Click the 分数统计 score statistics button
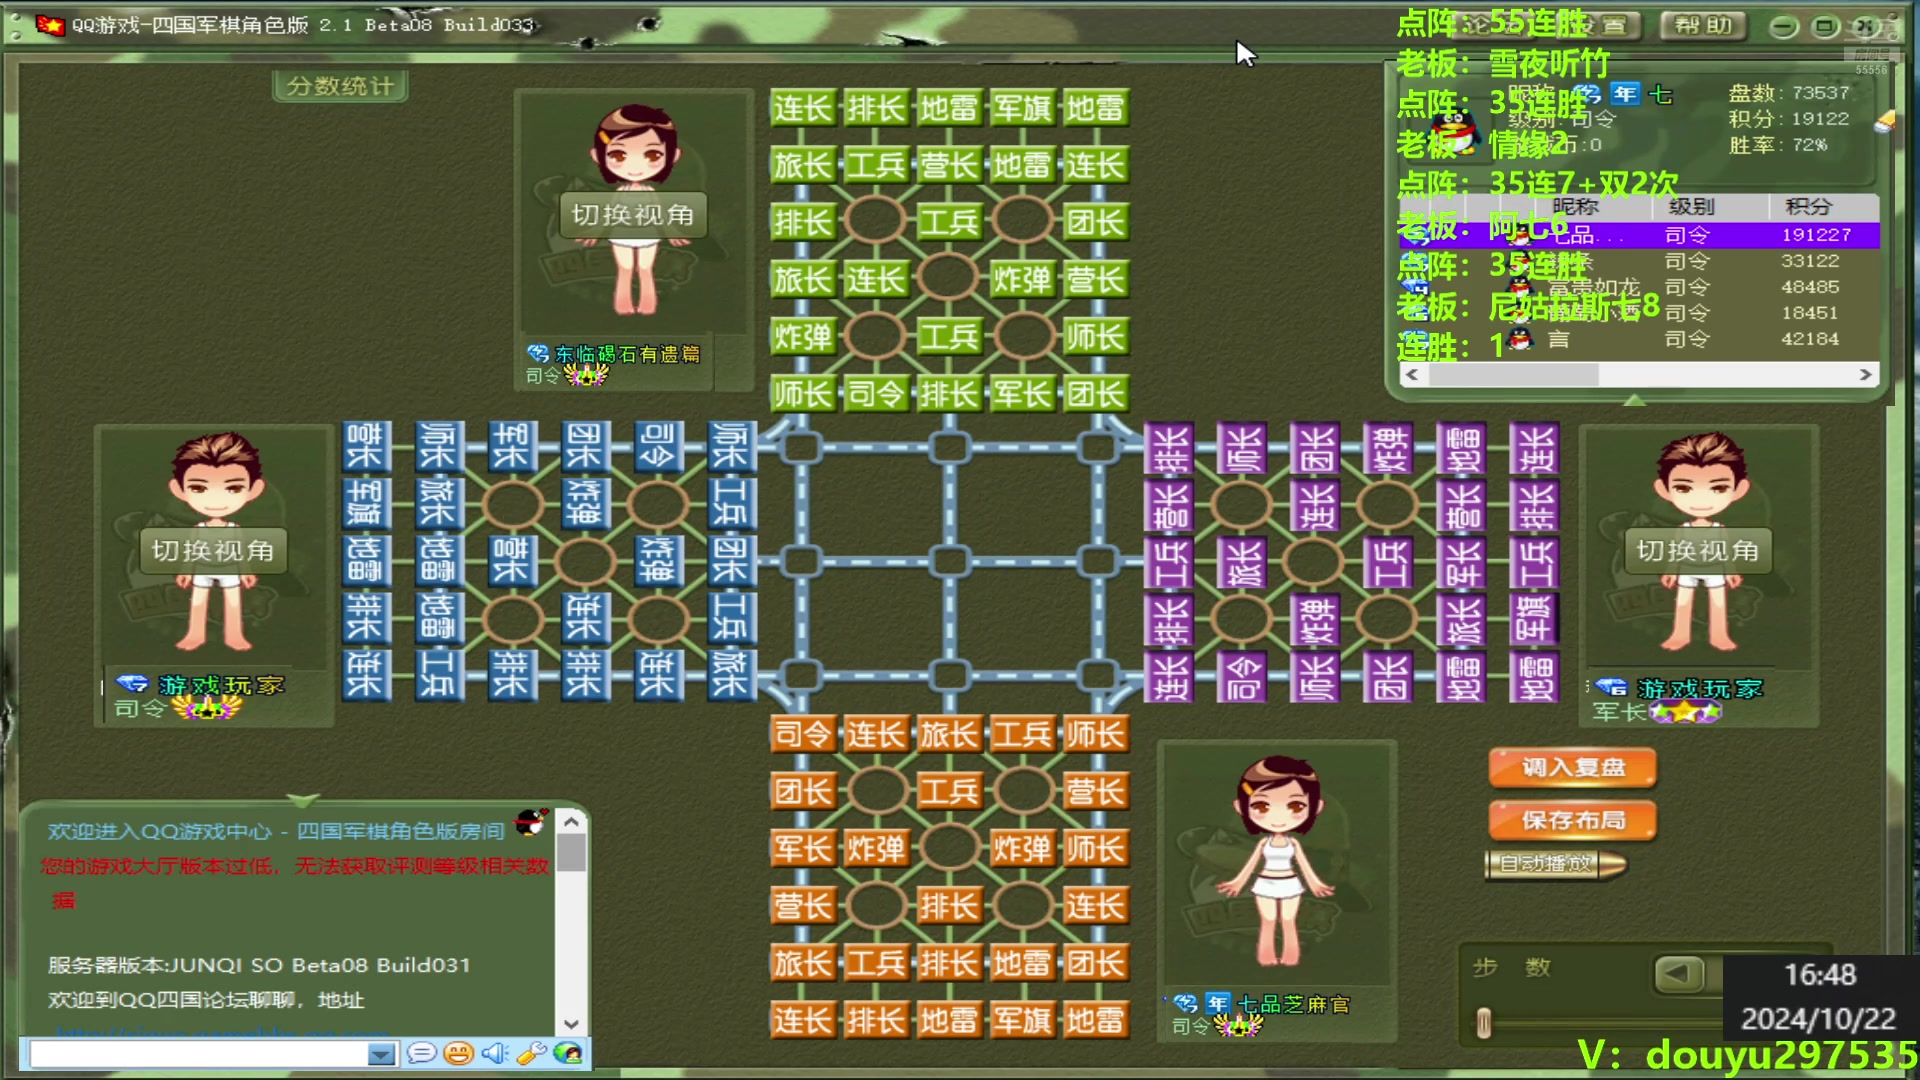Viewport: 1920px width, 1080px height. (340, 86)
